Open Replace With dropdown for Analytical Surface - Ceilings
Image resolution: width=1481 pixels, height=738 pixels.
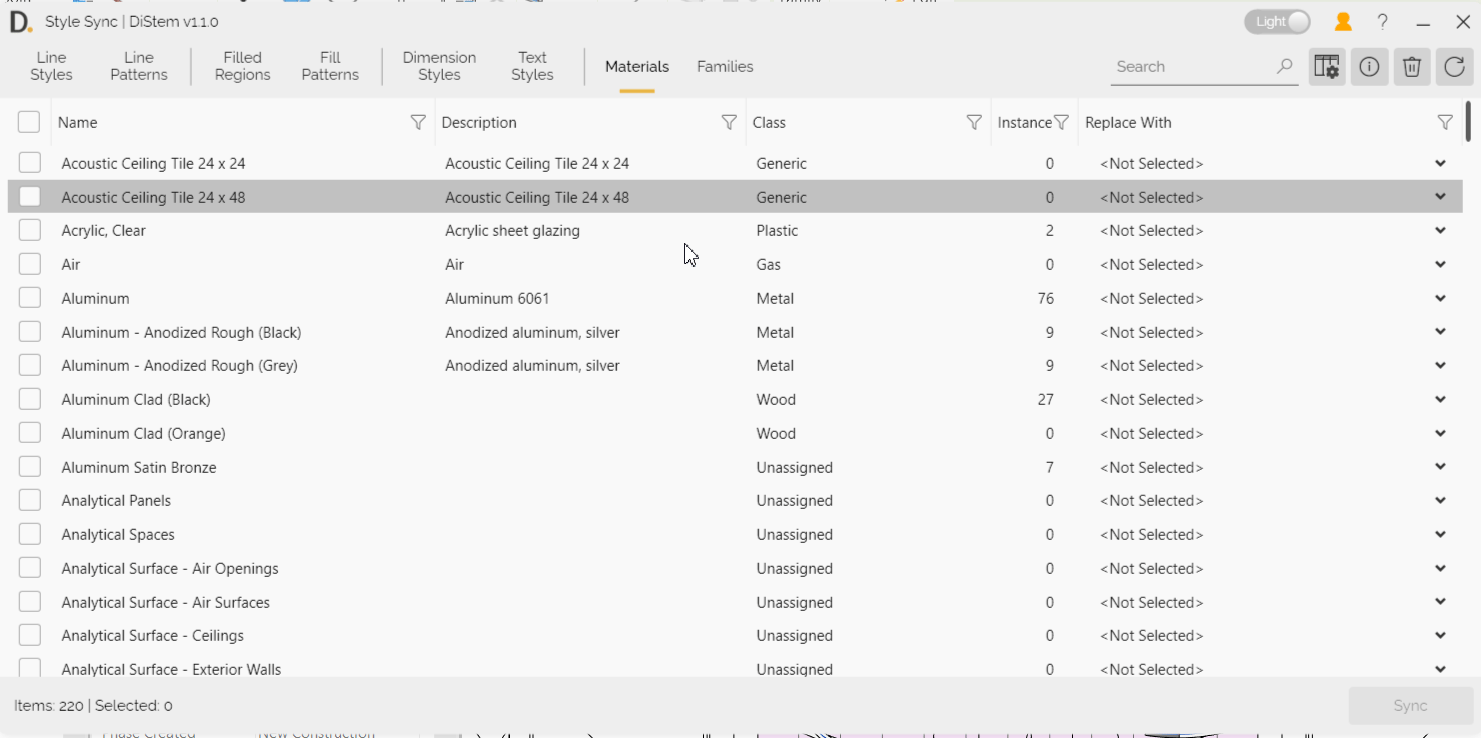click(x=1440, y=635)
